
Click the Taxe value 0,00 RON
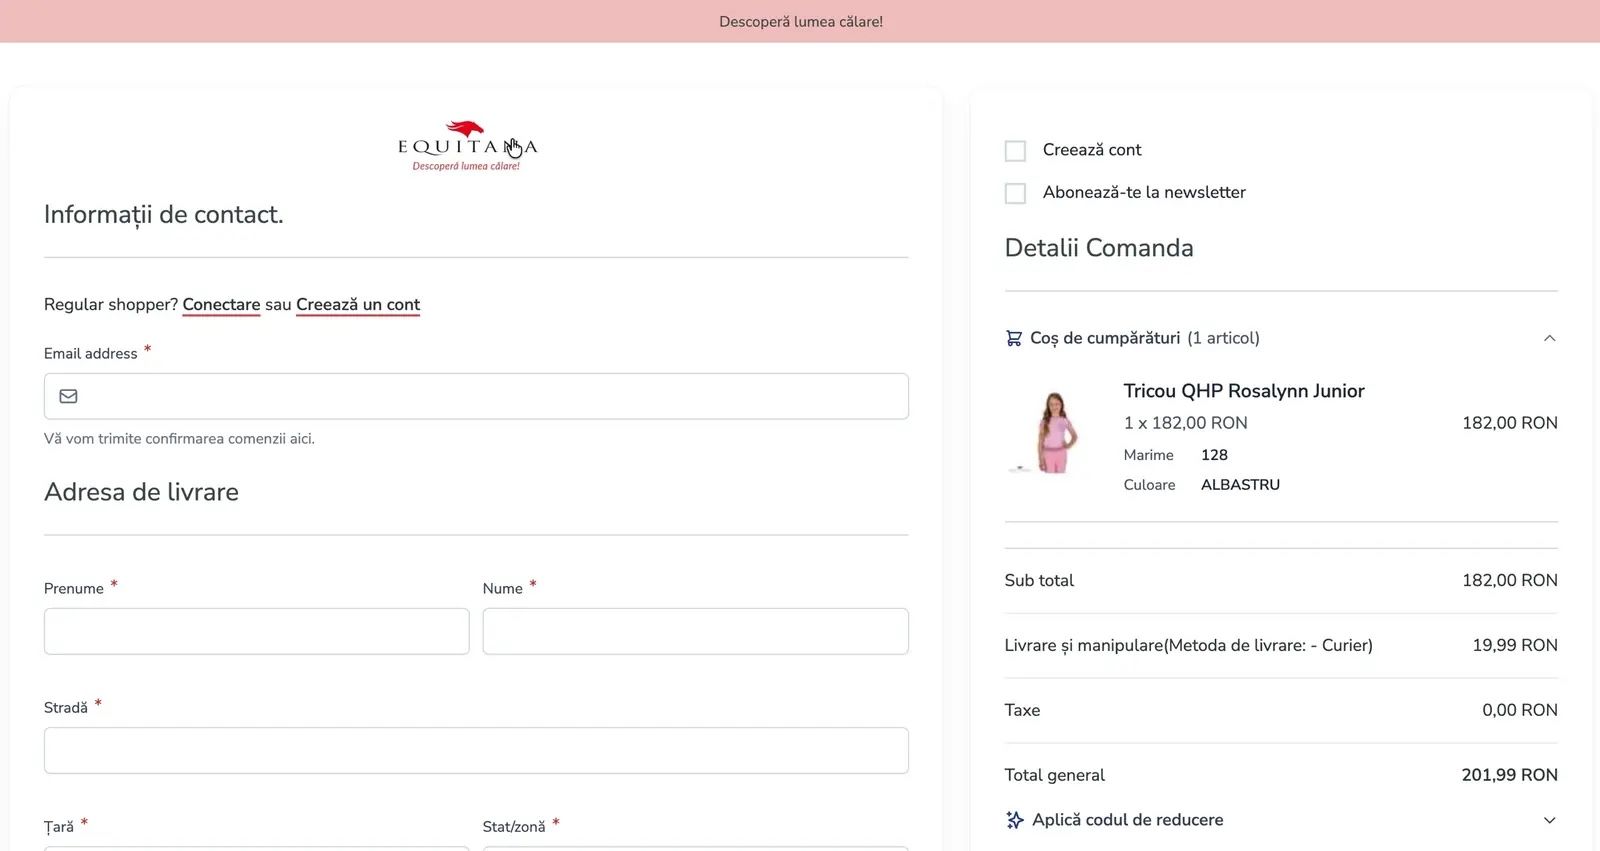1520,710
